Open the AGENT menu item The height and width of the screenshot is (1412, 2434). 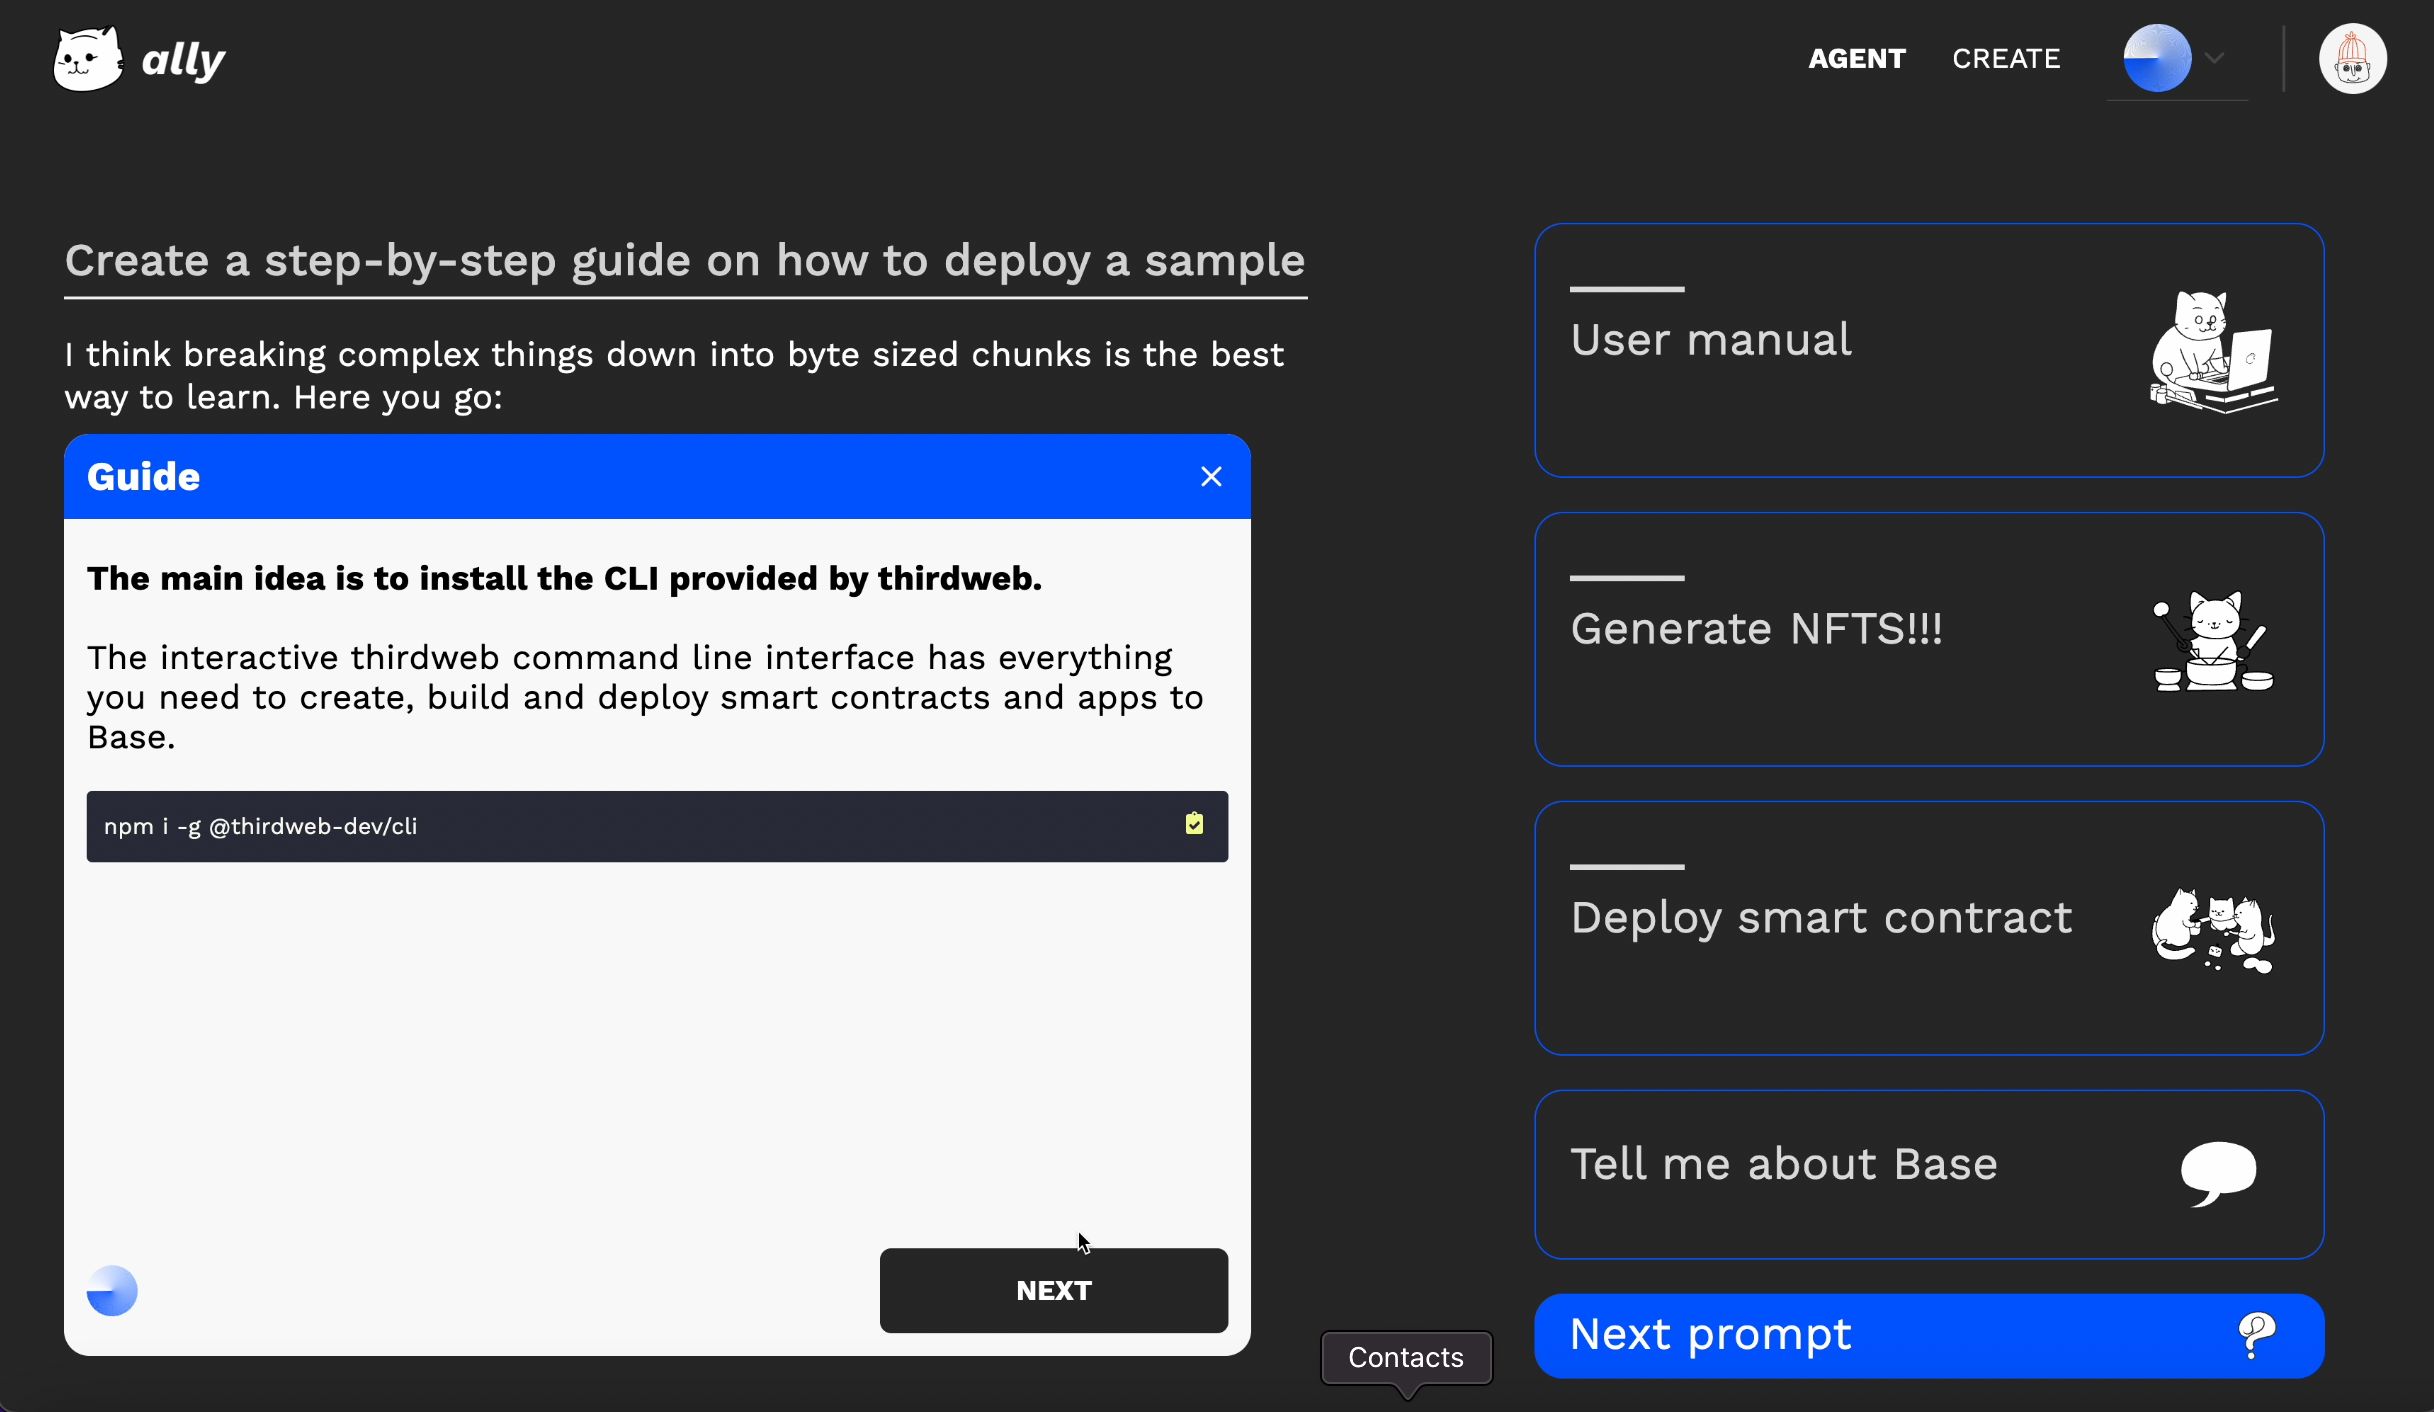(x=1857, y=59)
